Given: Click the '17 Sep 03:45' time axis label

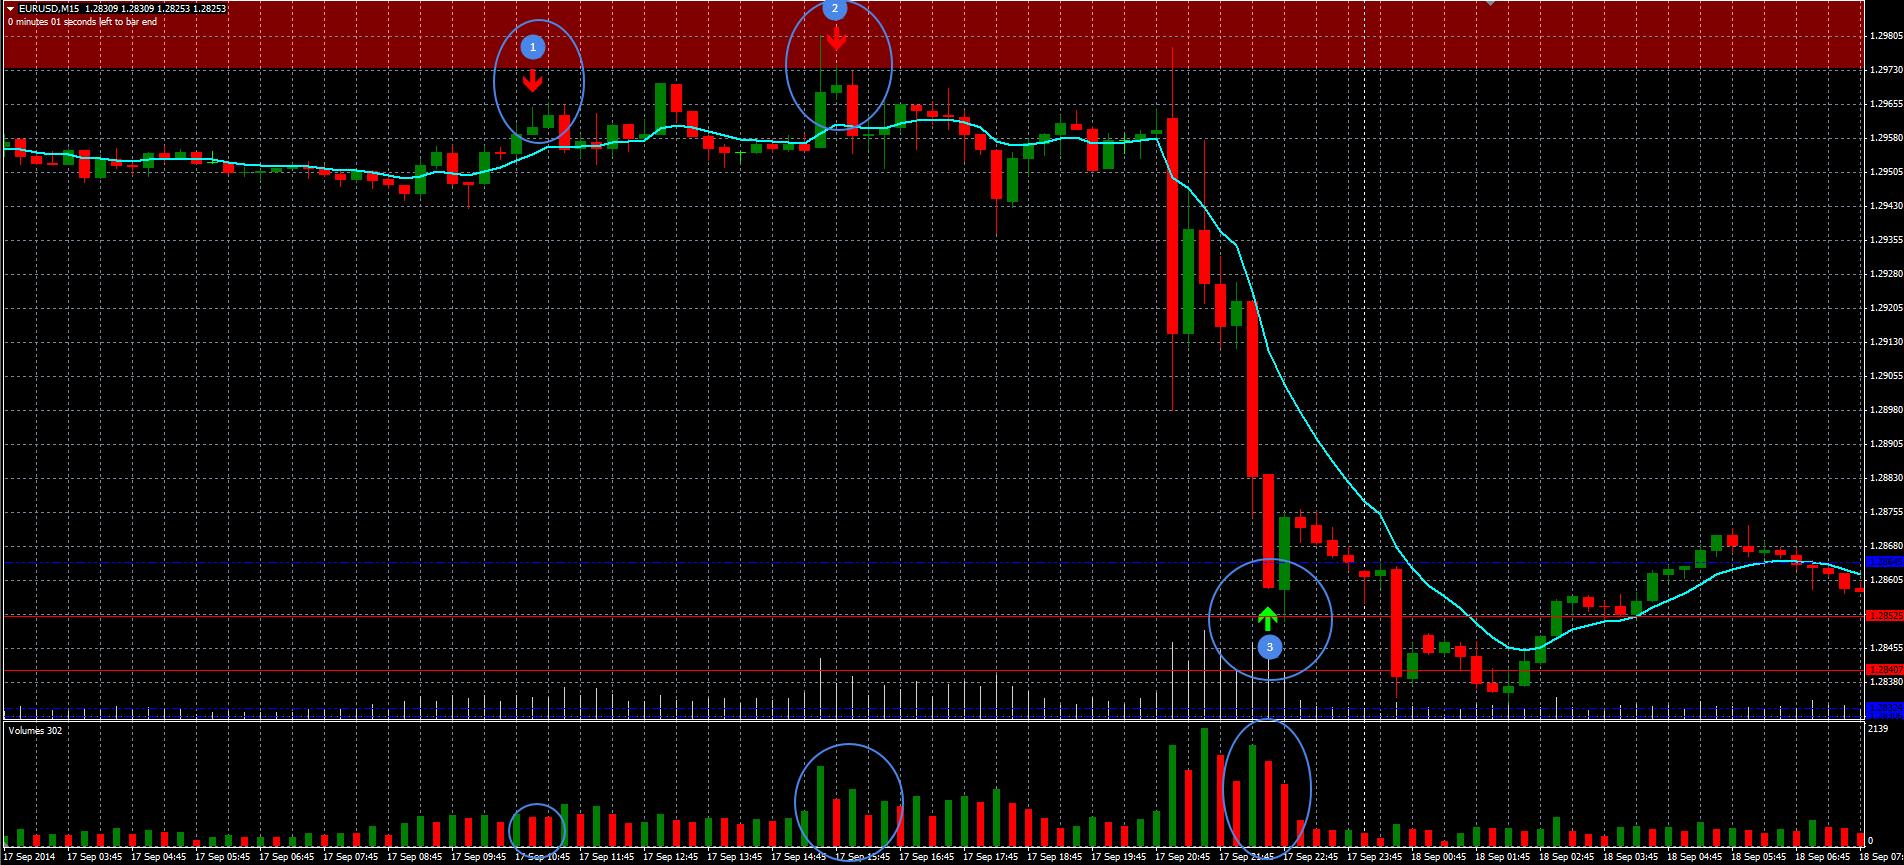Looking at the screenshot, I should (95, 857).
